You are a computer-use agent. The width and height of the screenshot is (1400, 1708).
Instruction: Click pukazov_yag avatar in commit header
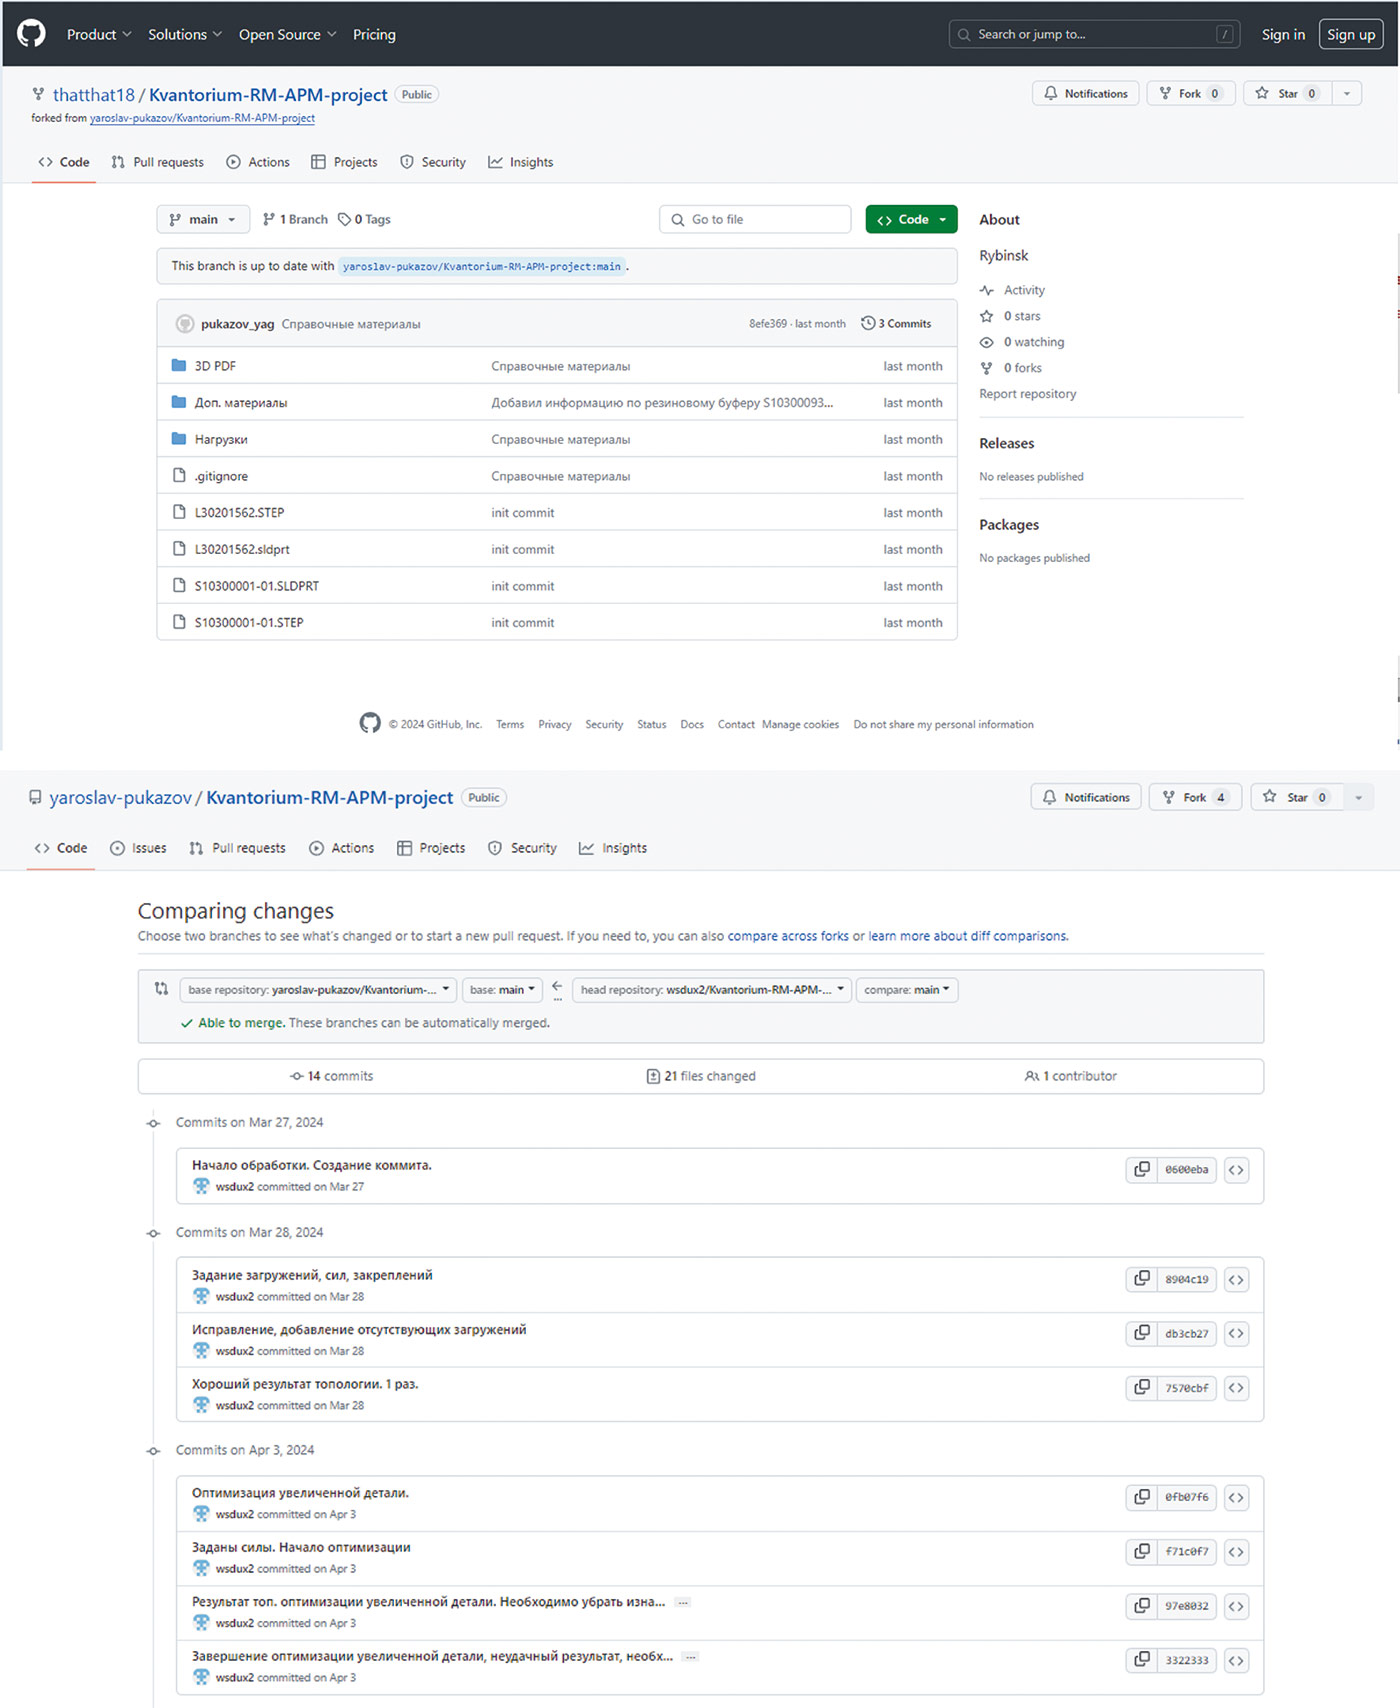(184, 323)
